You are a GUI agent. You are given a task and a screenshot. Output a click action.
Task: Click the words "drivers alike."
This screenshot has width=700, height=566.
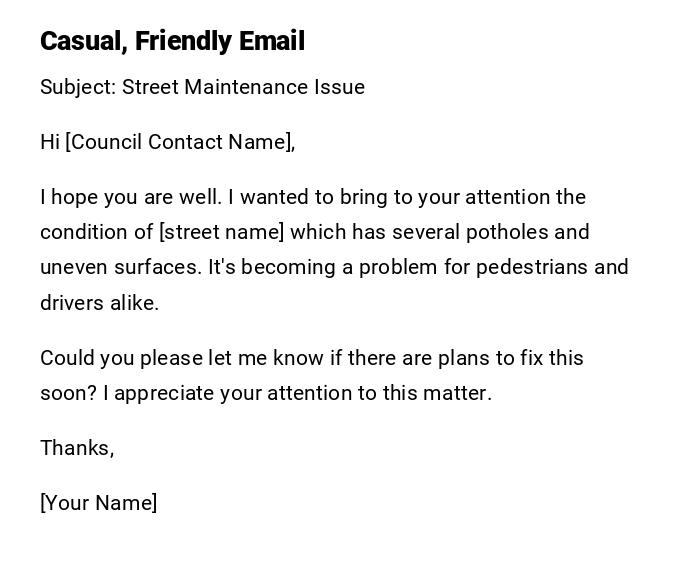tap(99, 303)
